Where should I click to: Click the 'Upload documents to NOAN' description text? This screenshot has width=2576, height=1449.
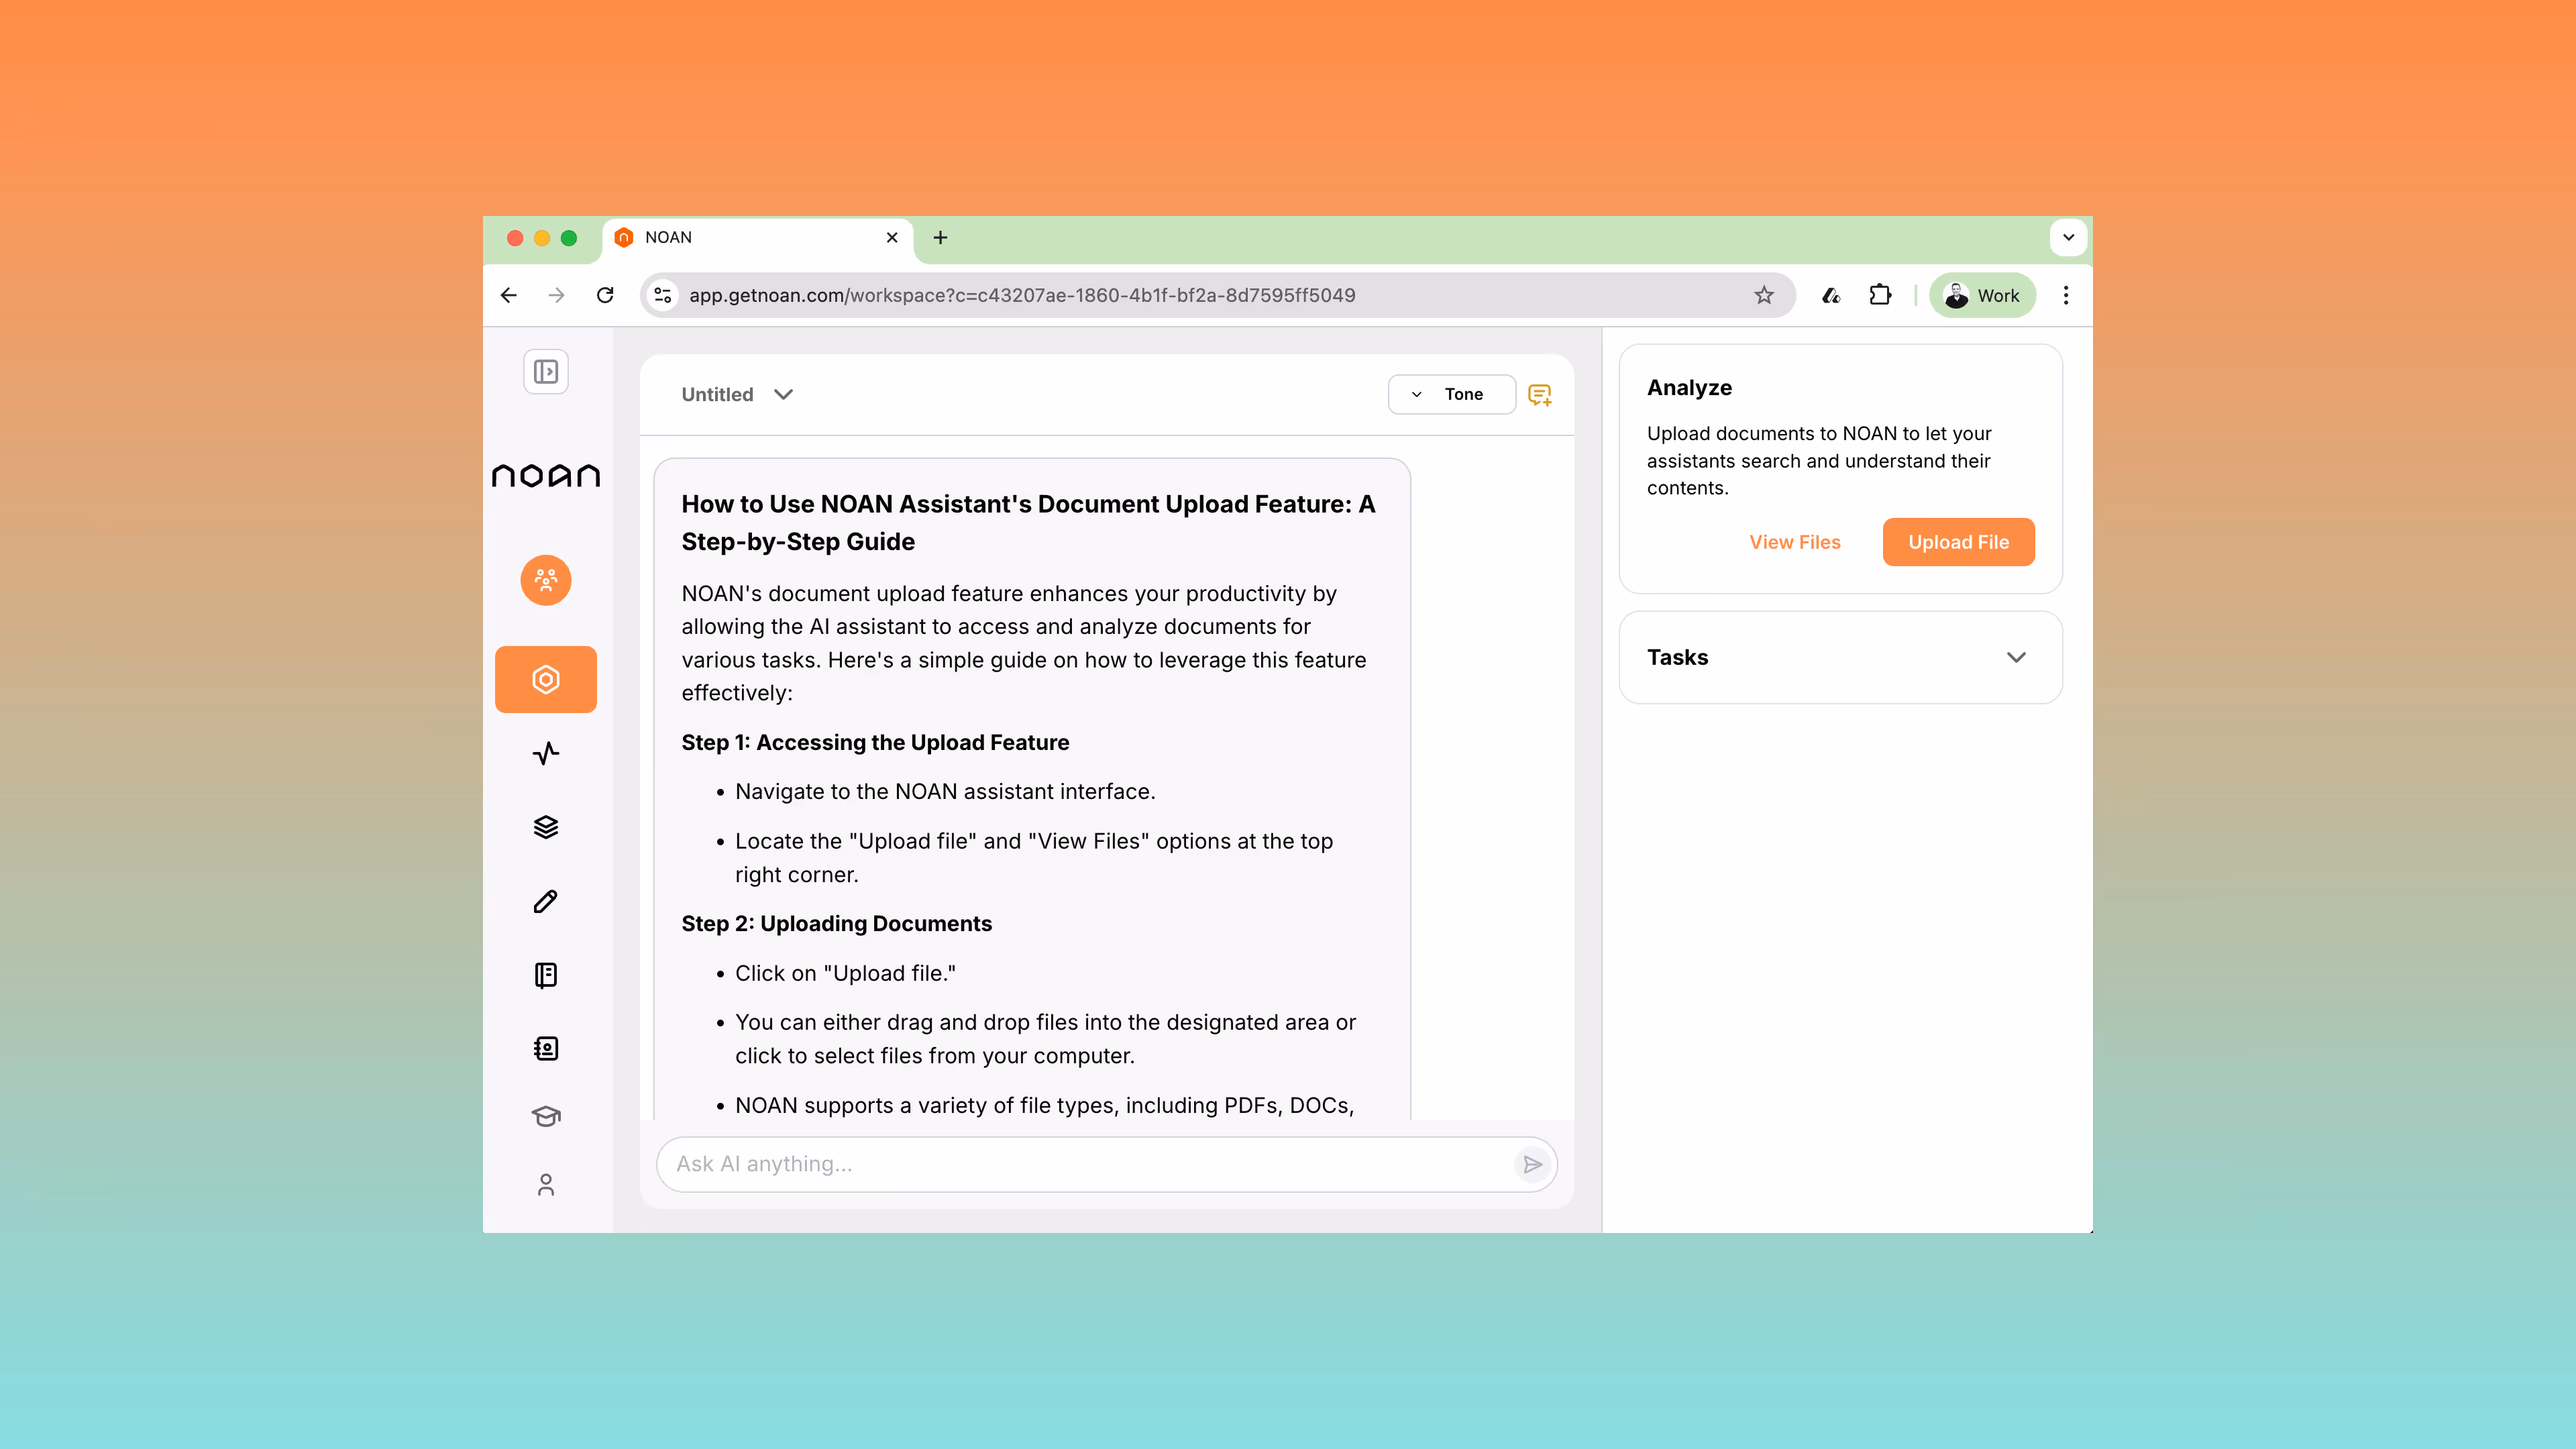click(x=1819, y=461)
